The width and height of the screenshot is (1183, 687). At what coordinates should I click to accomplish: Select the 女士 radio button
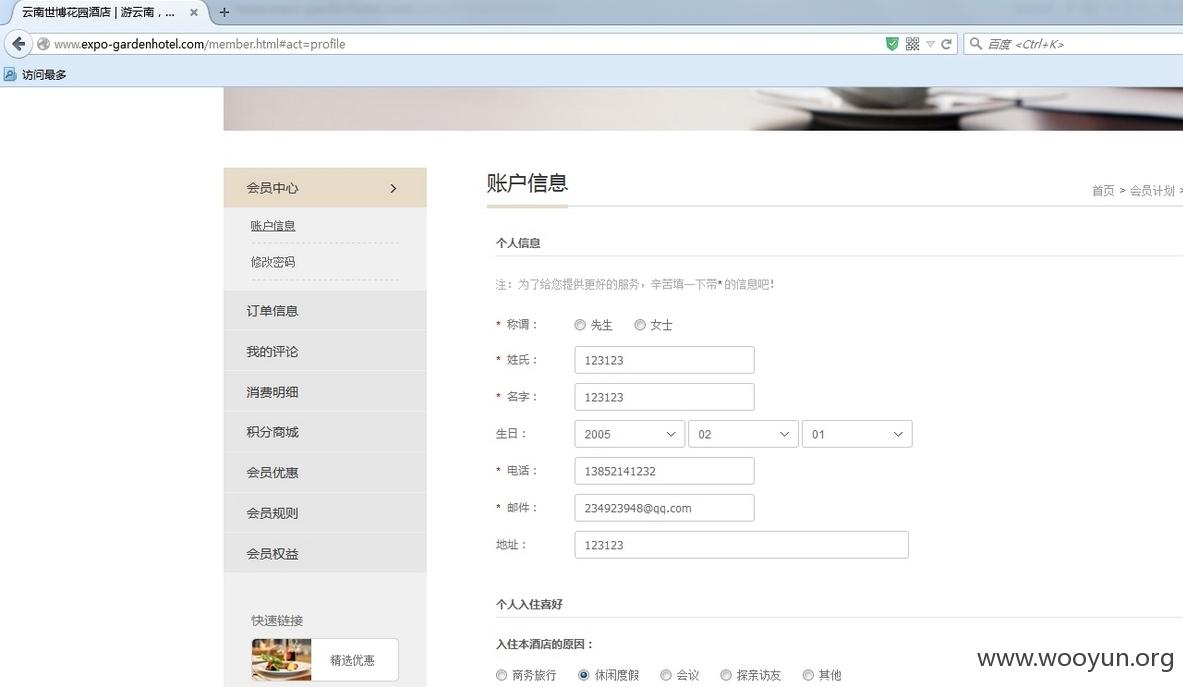click(640, 325)
